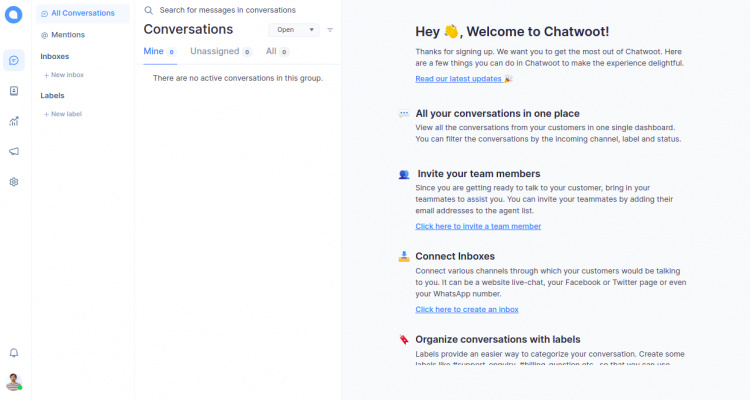This screenshot has height=400, width=750.
Task: Click the conversation filter icon
Action: tap(330, 30)
